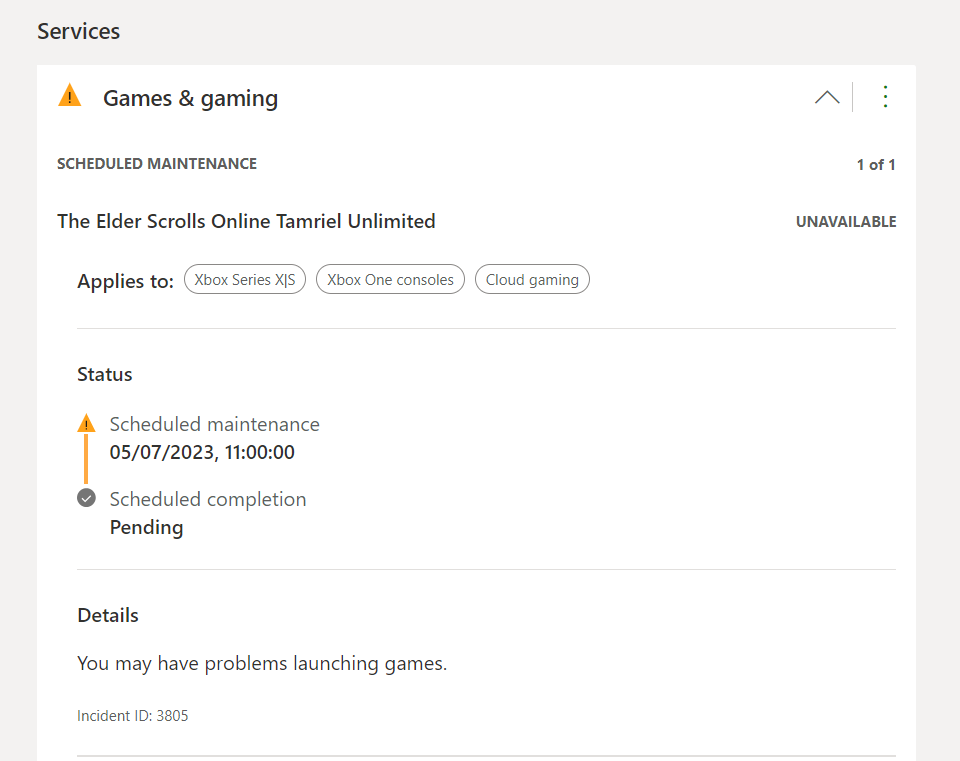This screenshot has width=960, height=761.
Task: Click the orange warning icon beside Games & gaming
Action: (x=70, y=96)
